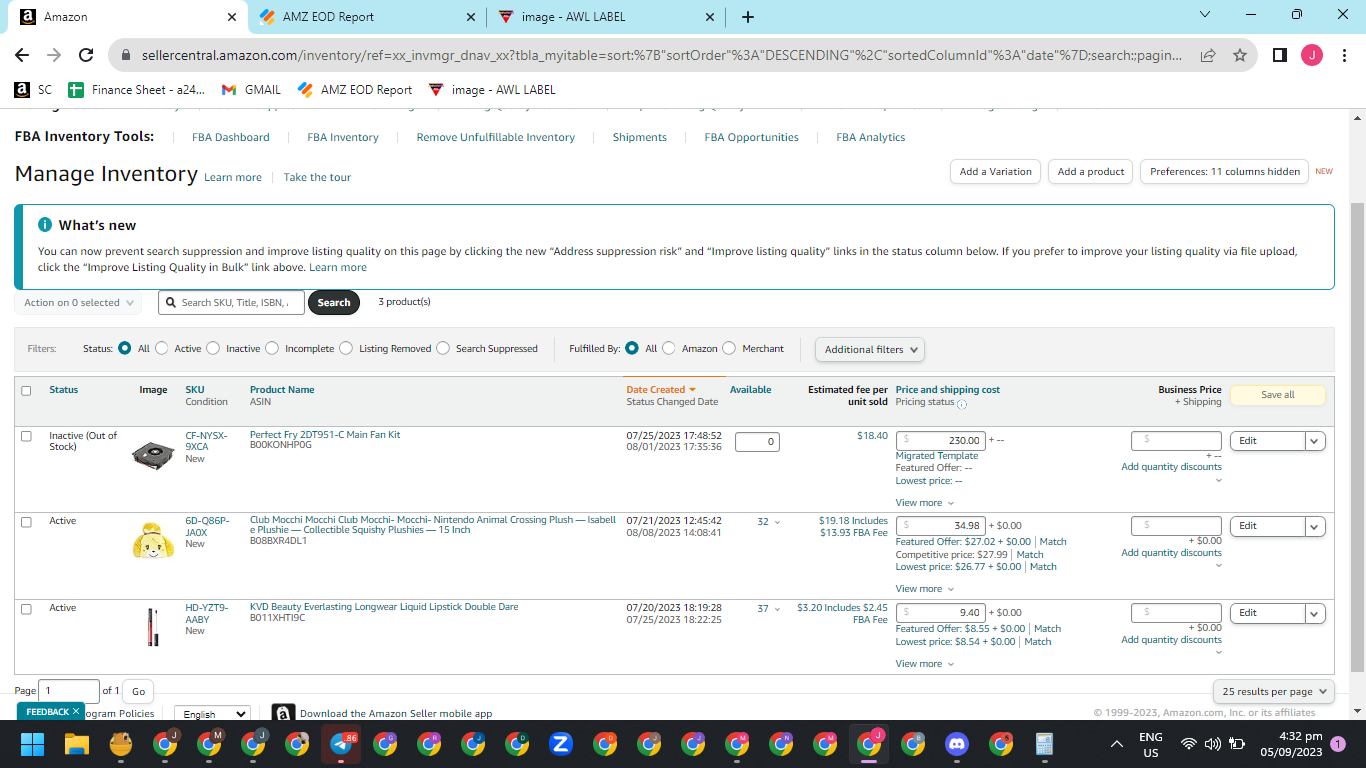The width and height of the screenshot is (1366, 768).
Task: Expand View more for the $230.00 listing
Action: (925, 503)
